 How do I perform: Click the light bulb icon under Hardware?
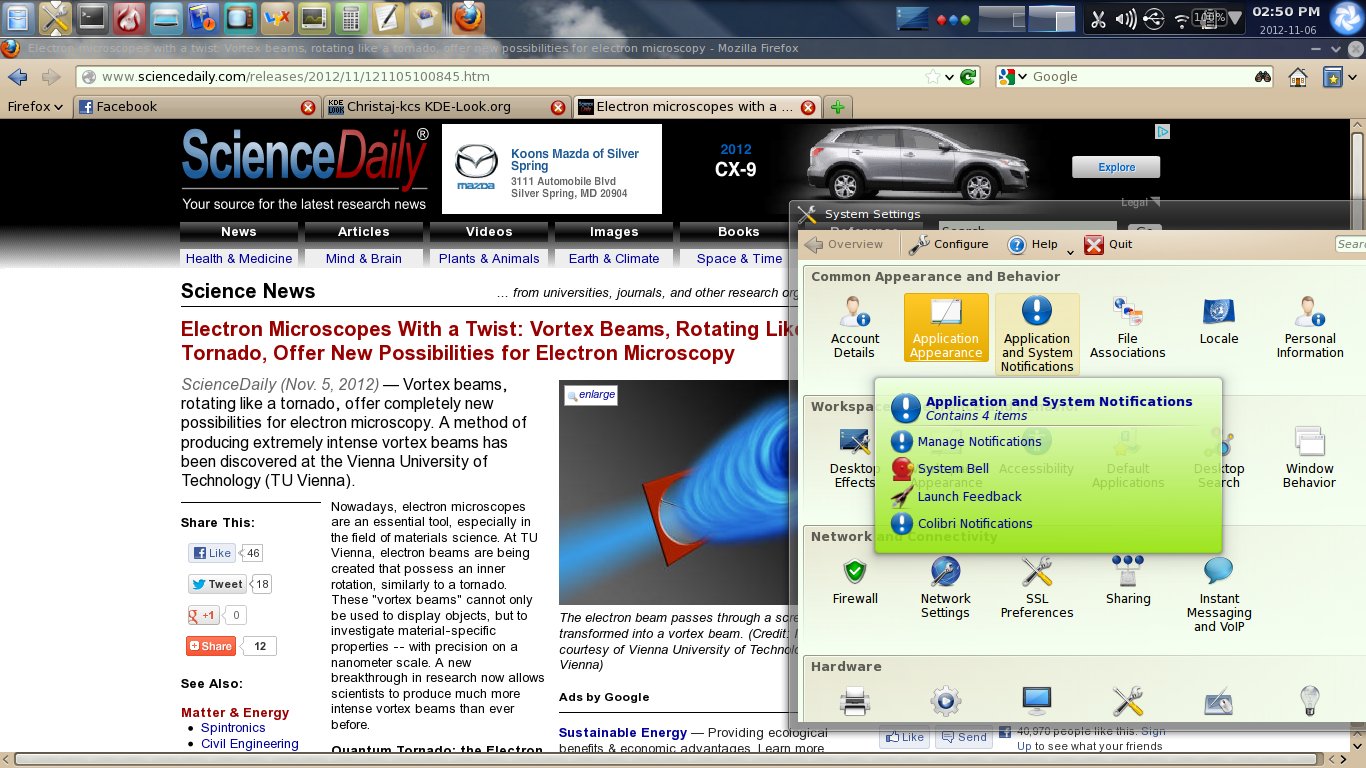1310,701
